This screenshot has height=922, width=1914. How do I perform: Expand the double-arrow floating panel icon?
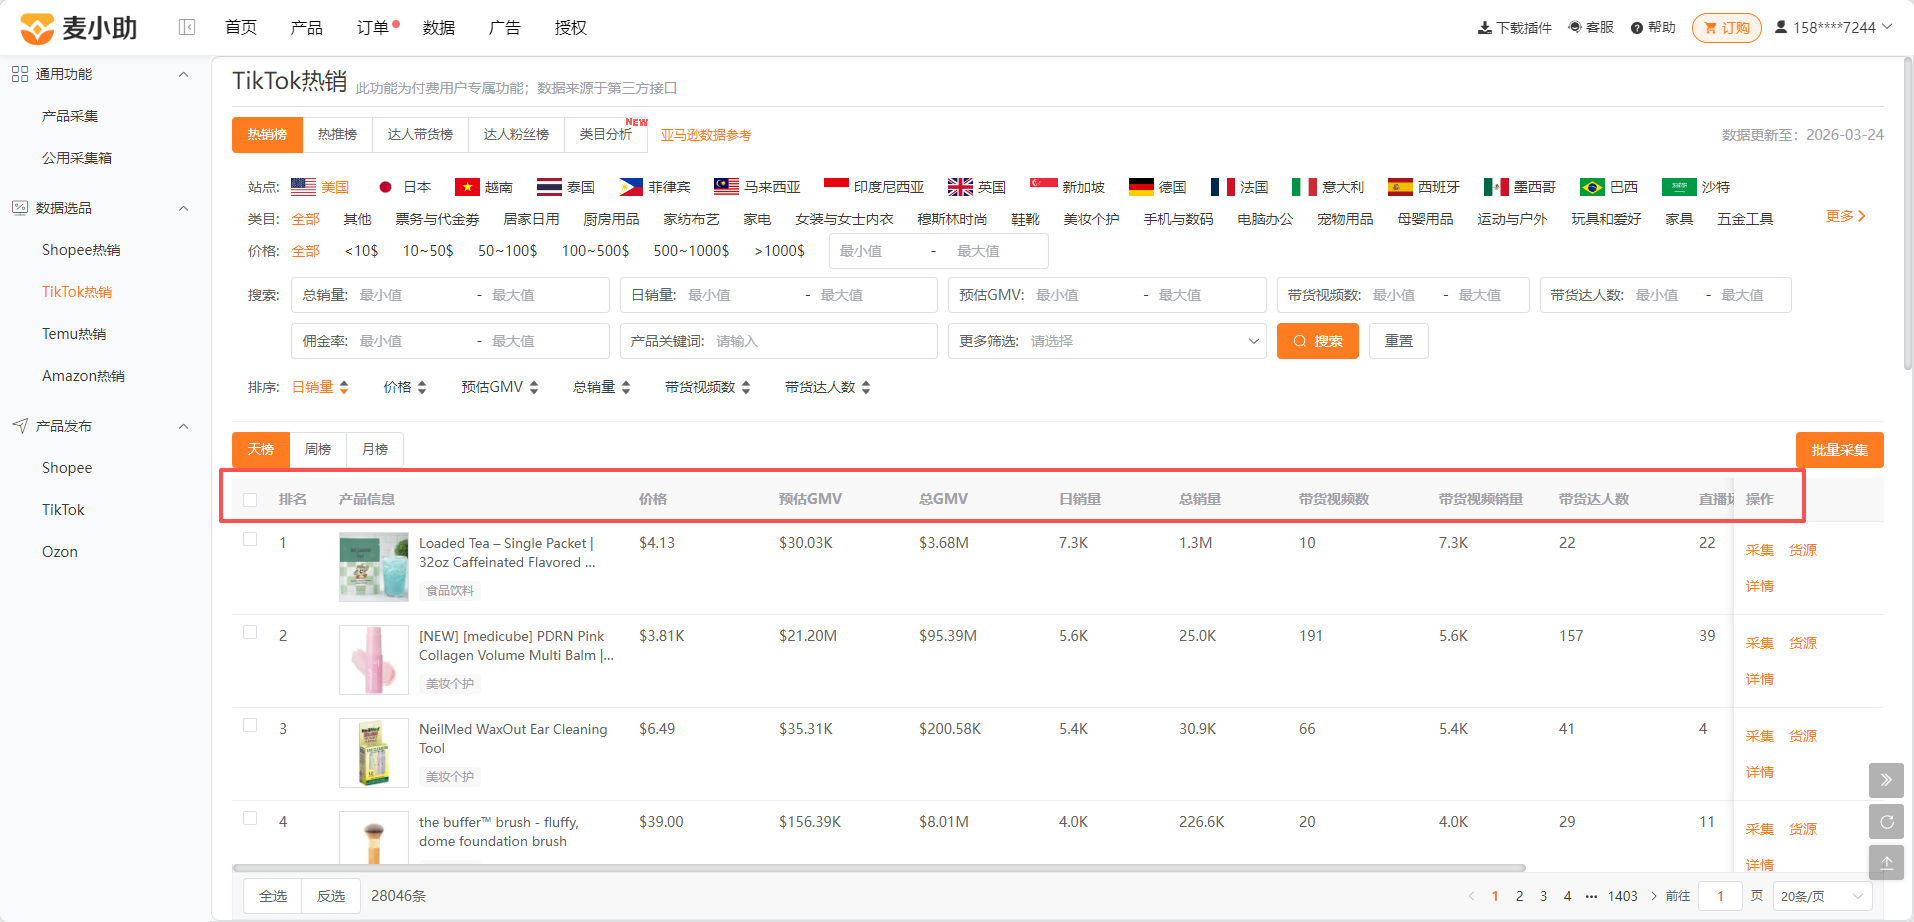(1886, 780)
